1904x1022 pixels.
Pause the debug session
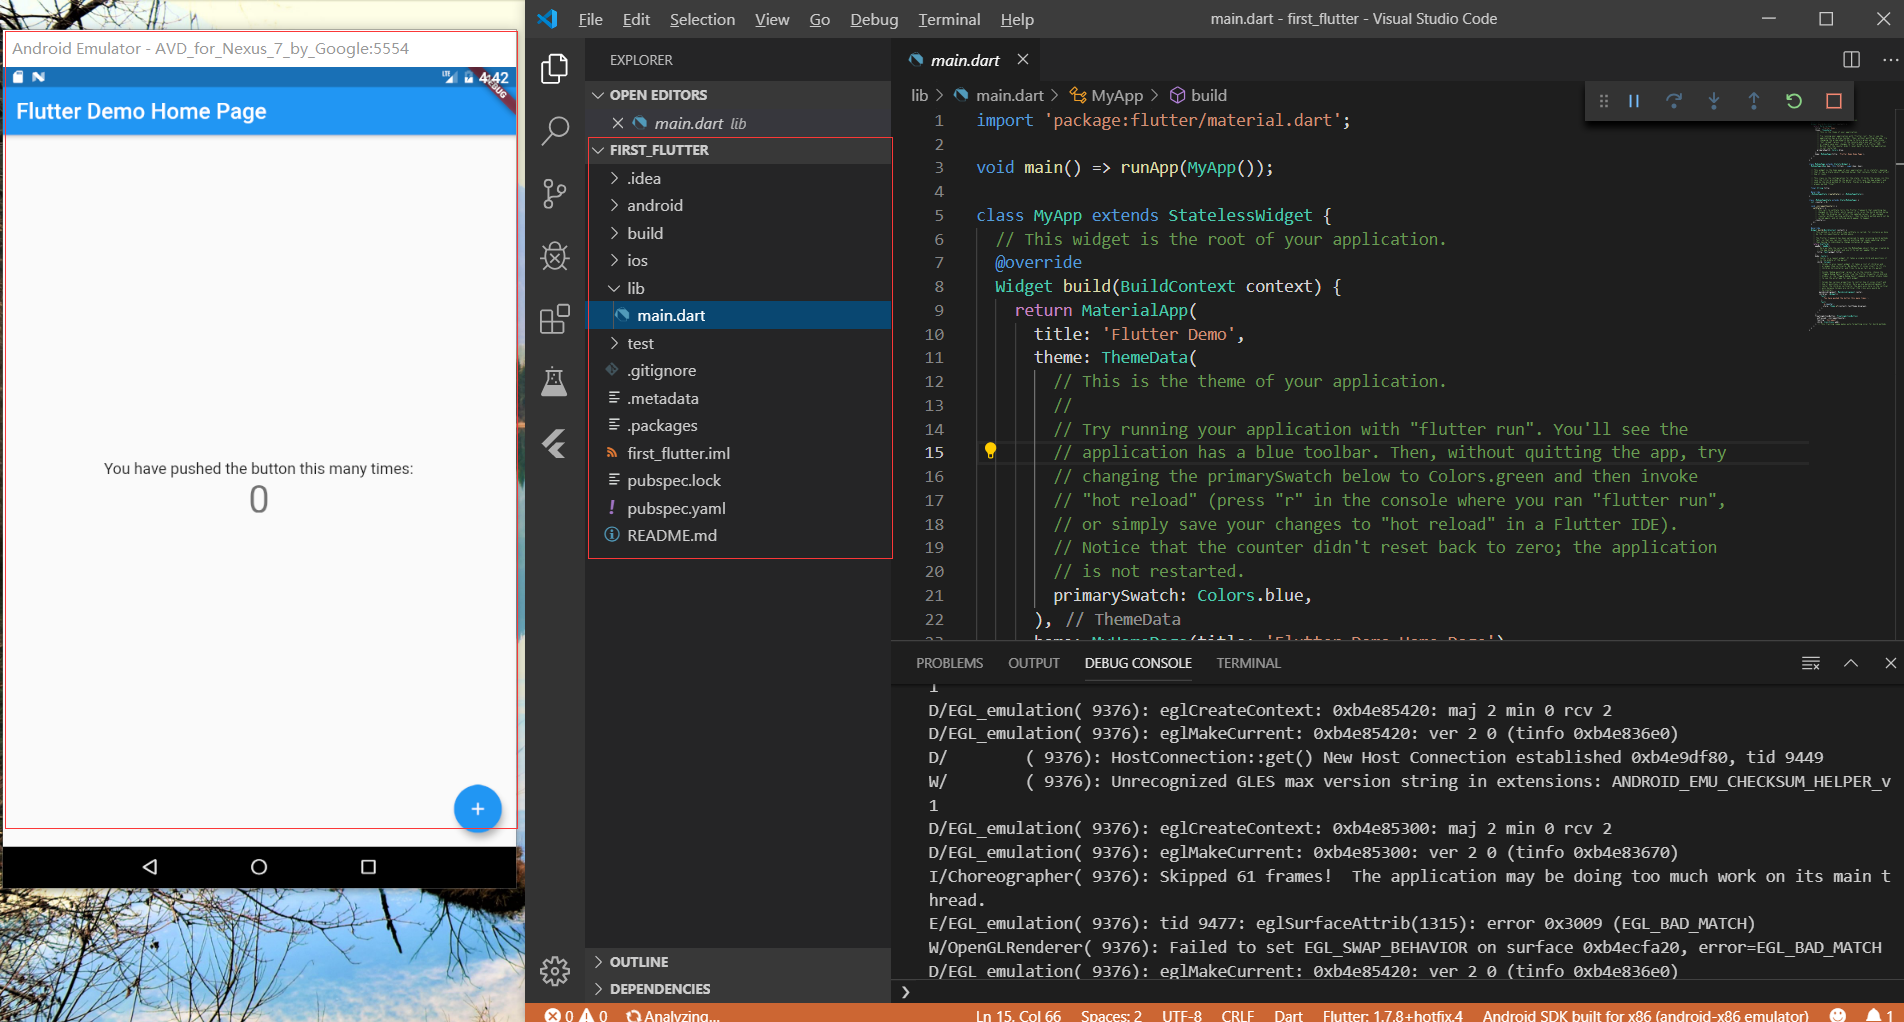coord(1634,101)
